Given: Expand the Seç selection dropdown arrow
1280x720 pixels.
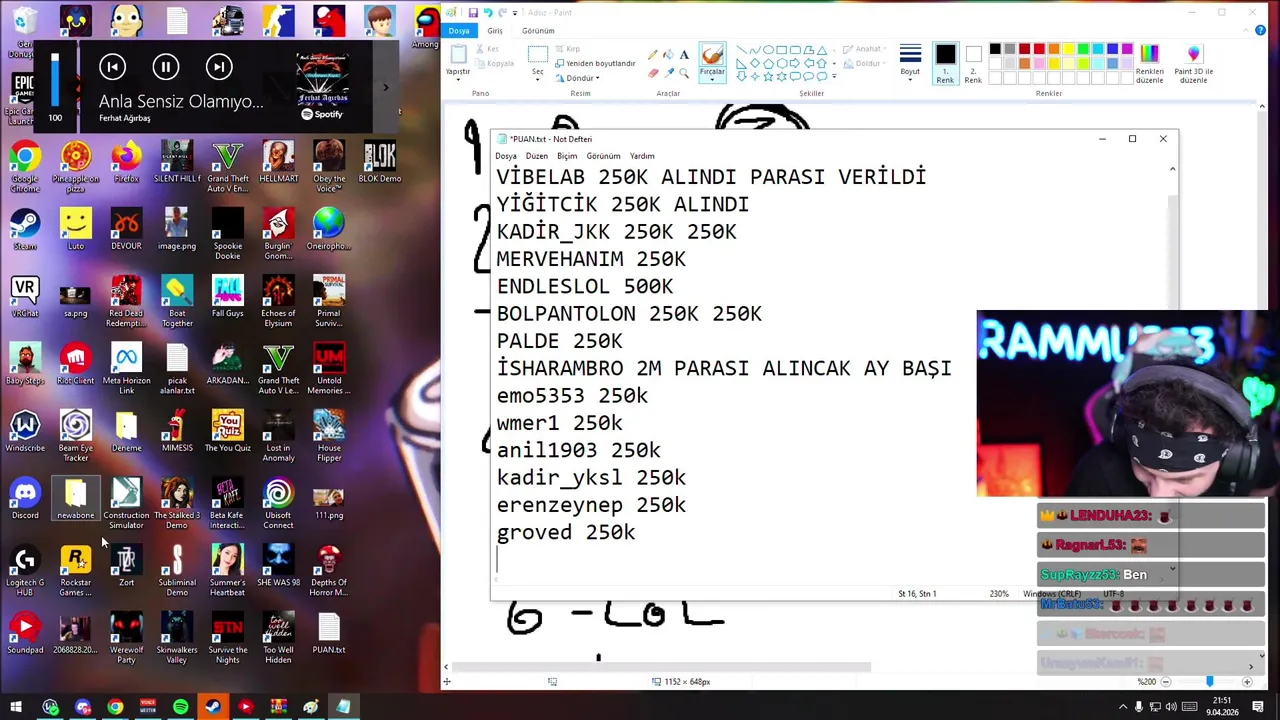Looking at the screenshot, I should (x=538, y=78).
